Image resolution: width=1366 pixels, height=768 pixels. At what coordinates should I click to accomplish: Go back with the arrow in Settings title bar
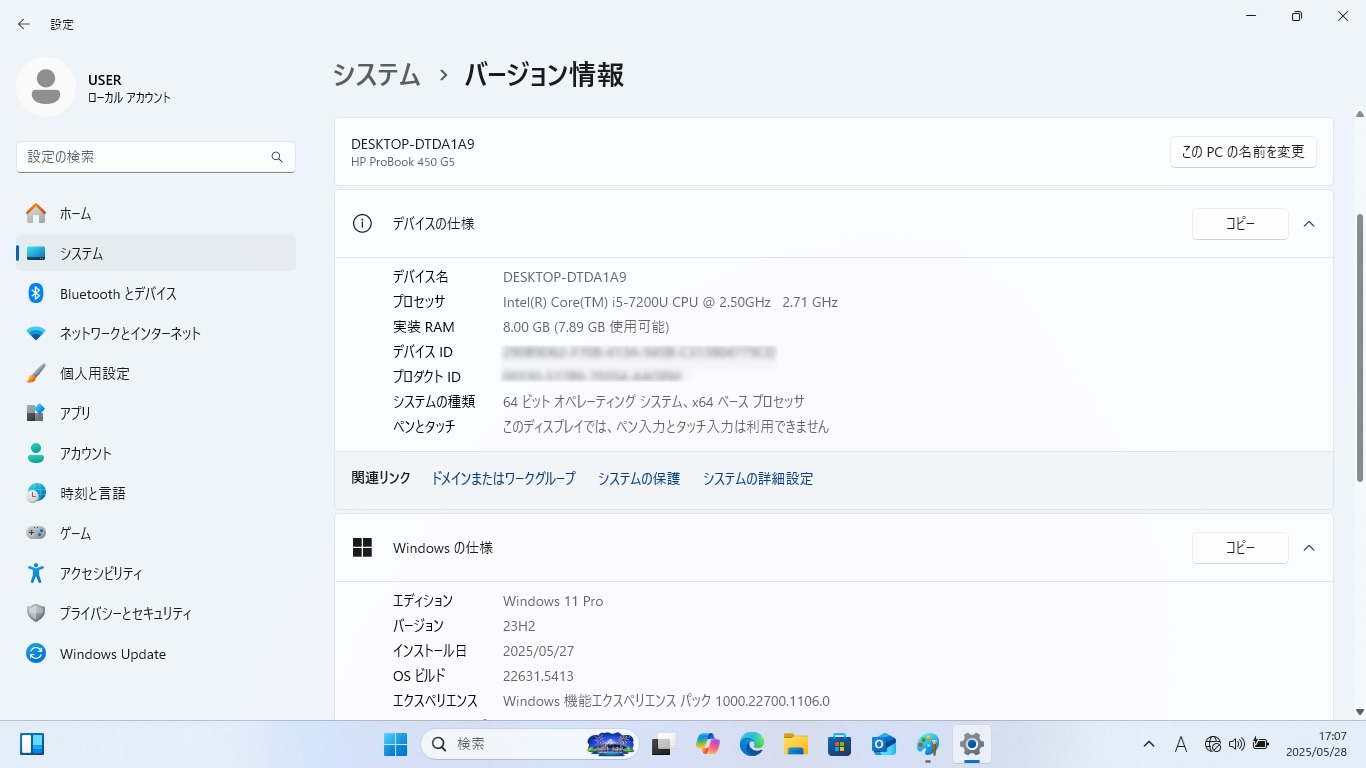[x=24, y=24]
